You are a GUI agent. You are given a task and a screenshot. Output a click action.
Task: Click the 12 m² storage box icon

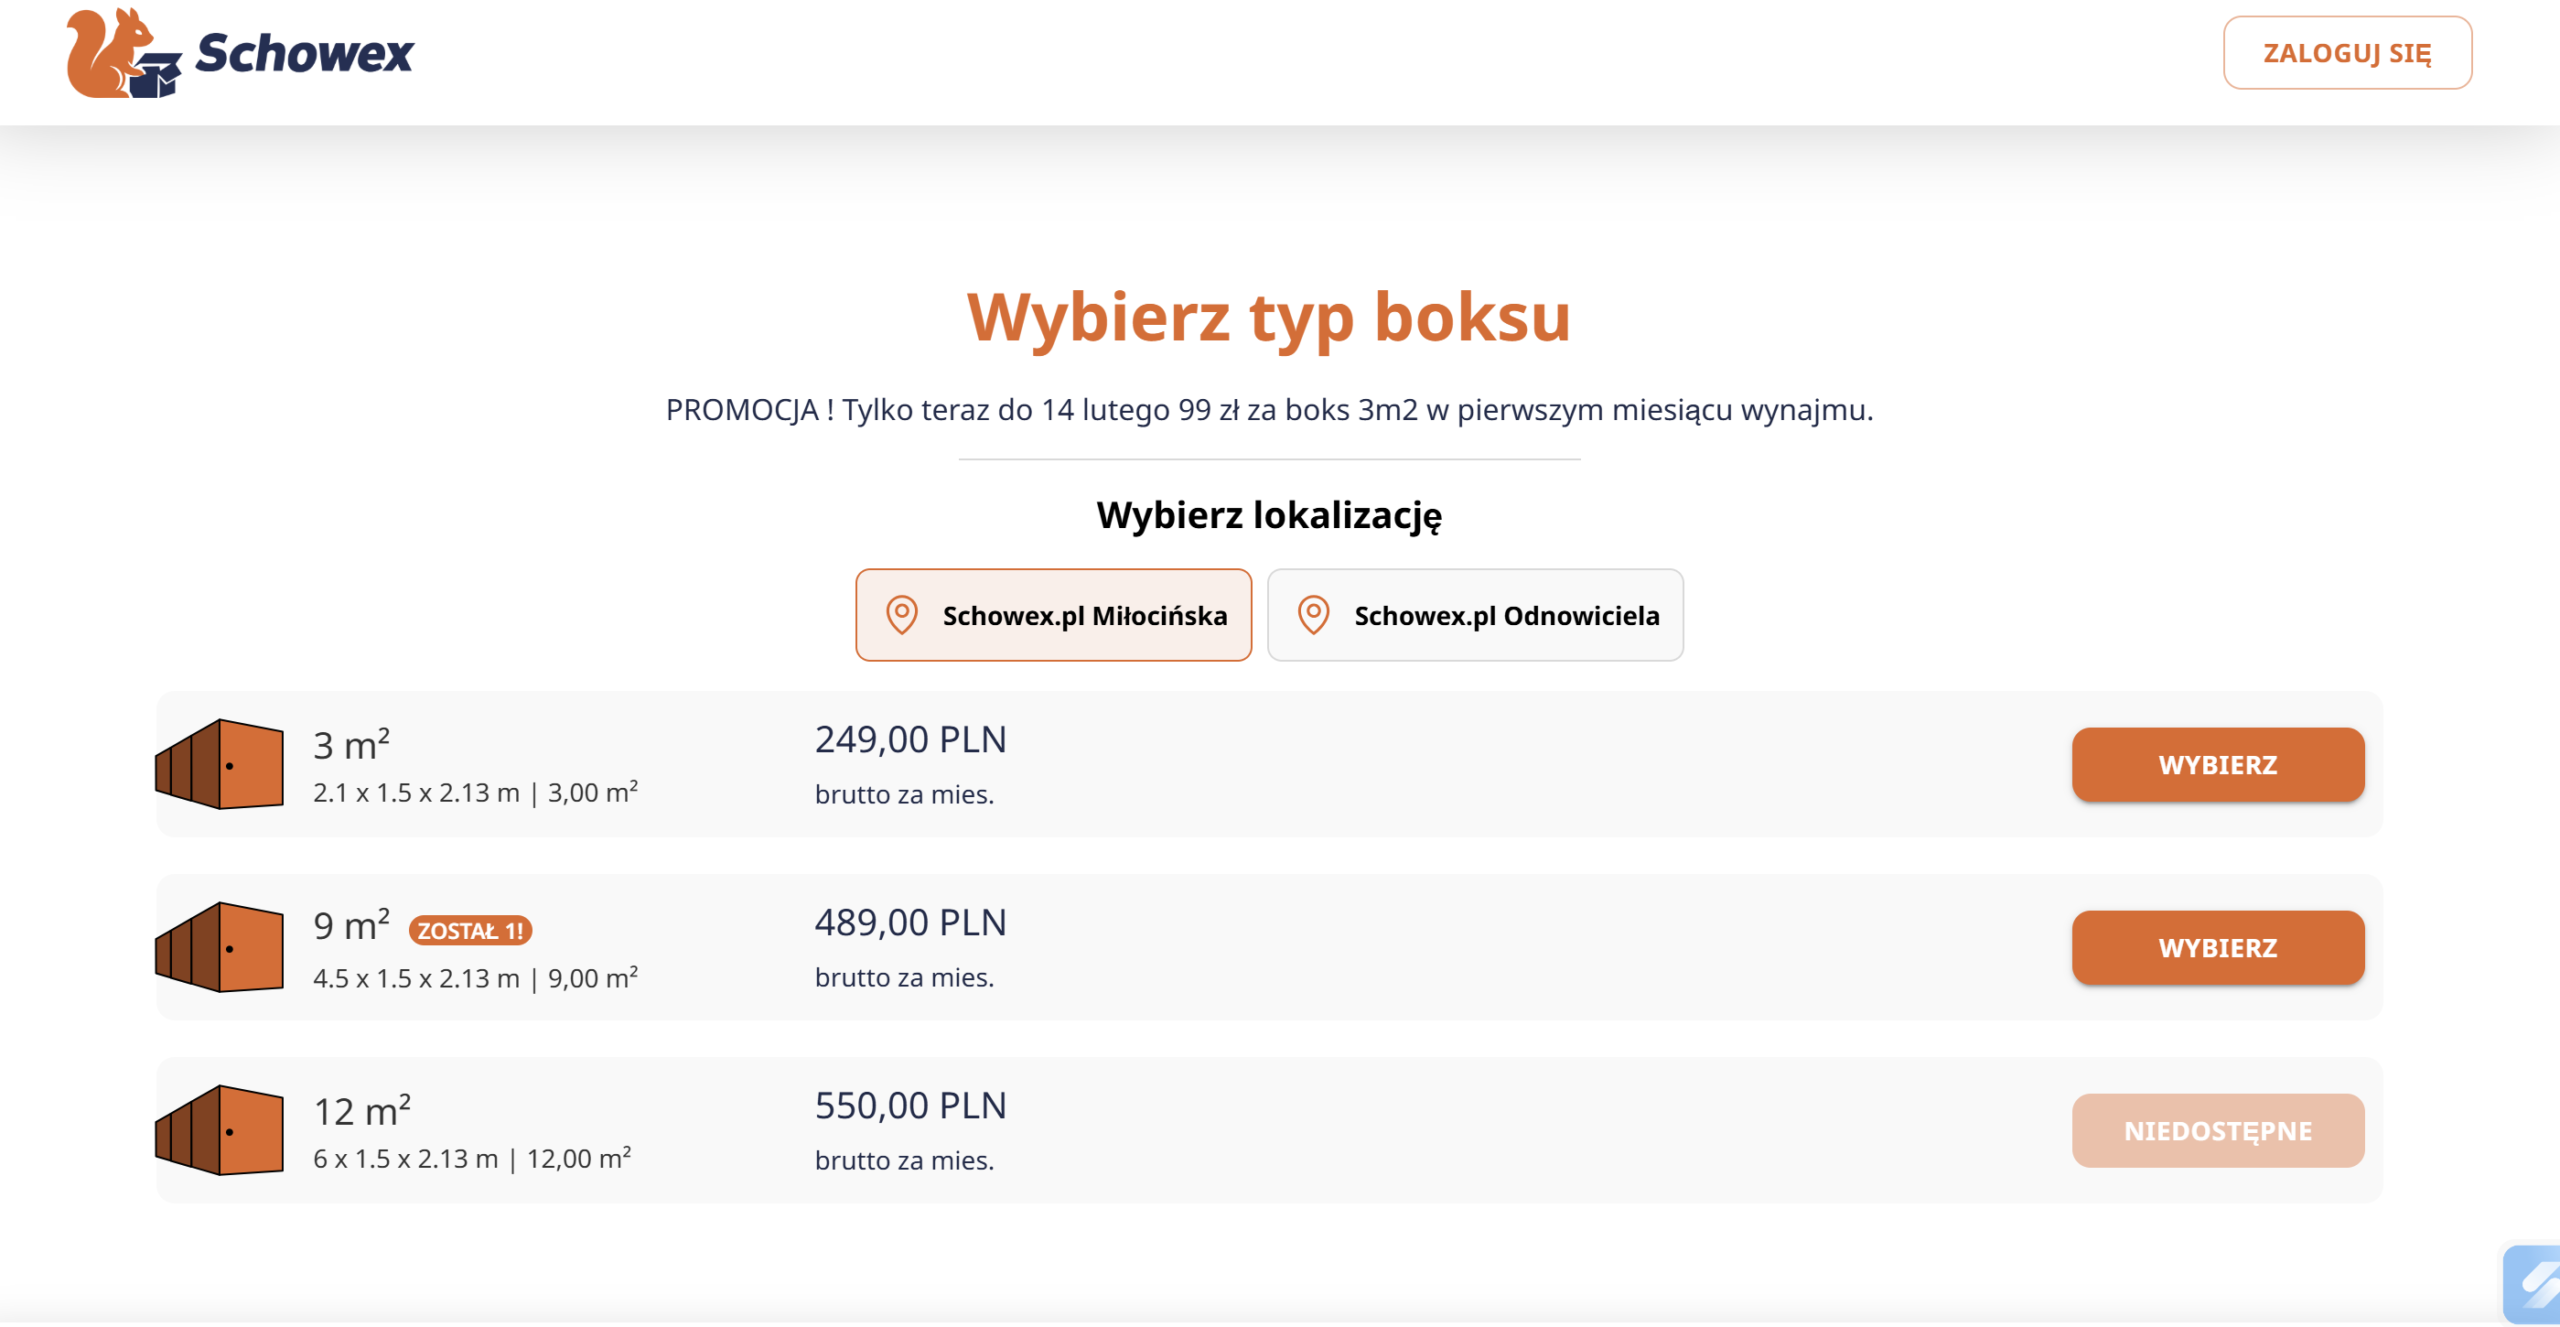pyautogui.click(x=219, y=1130)
